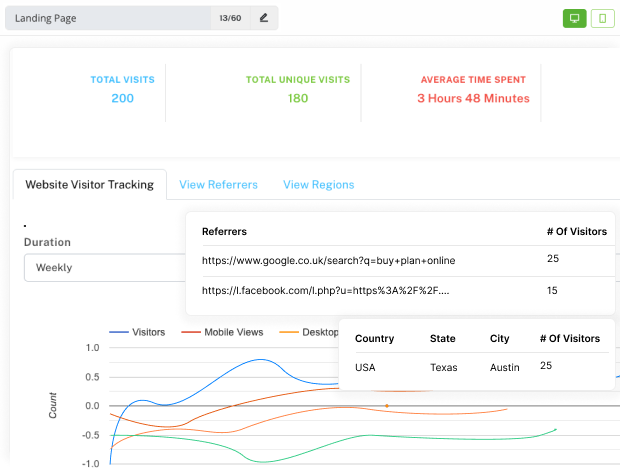Screen dimensions: 620x470
Task: Click the Total Unique Visits value 180
Action: [x=298, y=98]
